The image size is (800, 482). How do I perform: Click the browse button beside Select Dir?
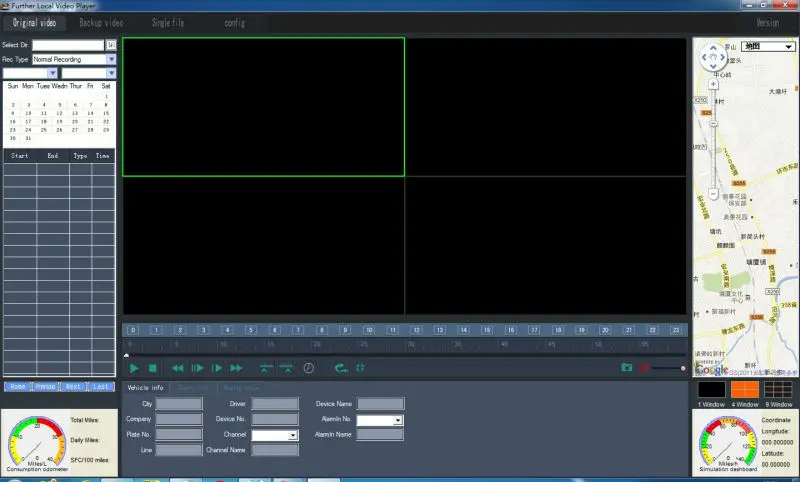coord(111,45)
